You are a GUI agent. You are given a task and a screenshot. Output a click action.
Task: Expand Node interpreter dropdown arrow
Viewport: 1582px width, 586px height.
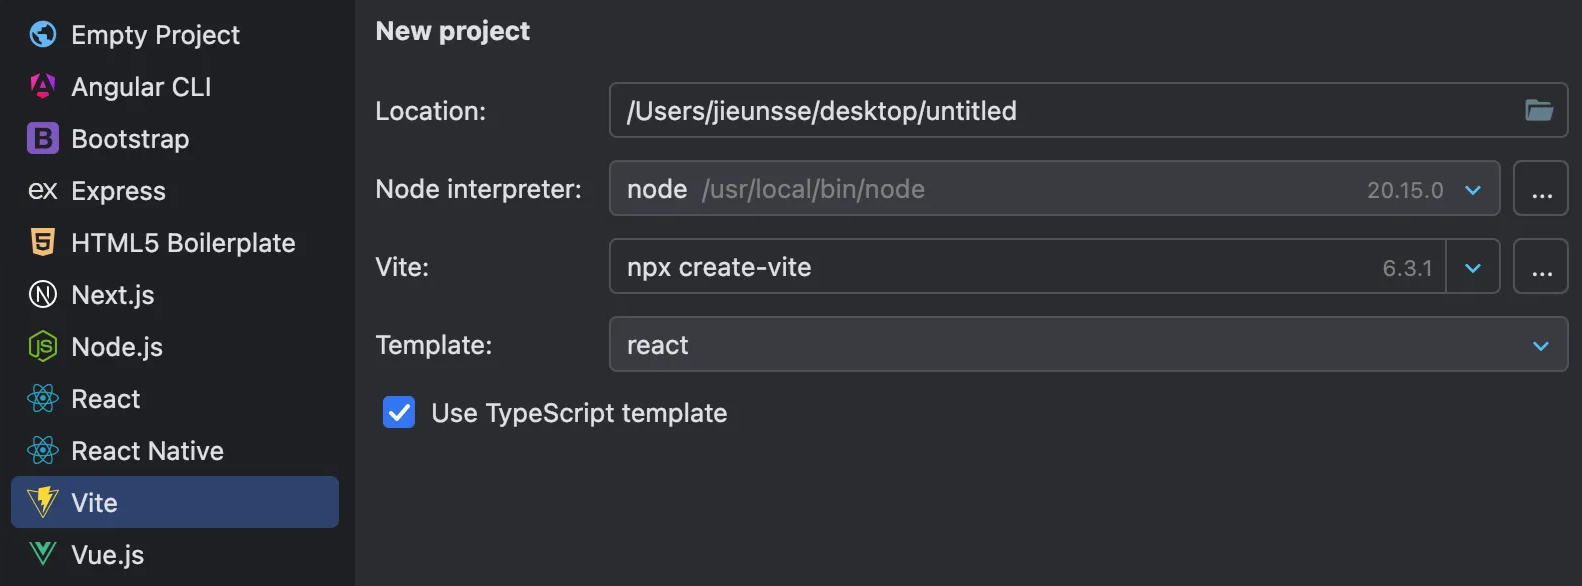(x=1473, y=190)
